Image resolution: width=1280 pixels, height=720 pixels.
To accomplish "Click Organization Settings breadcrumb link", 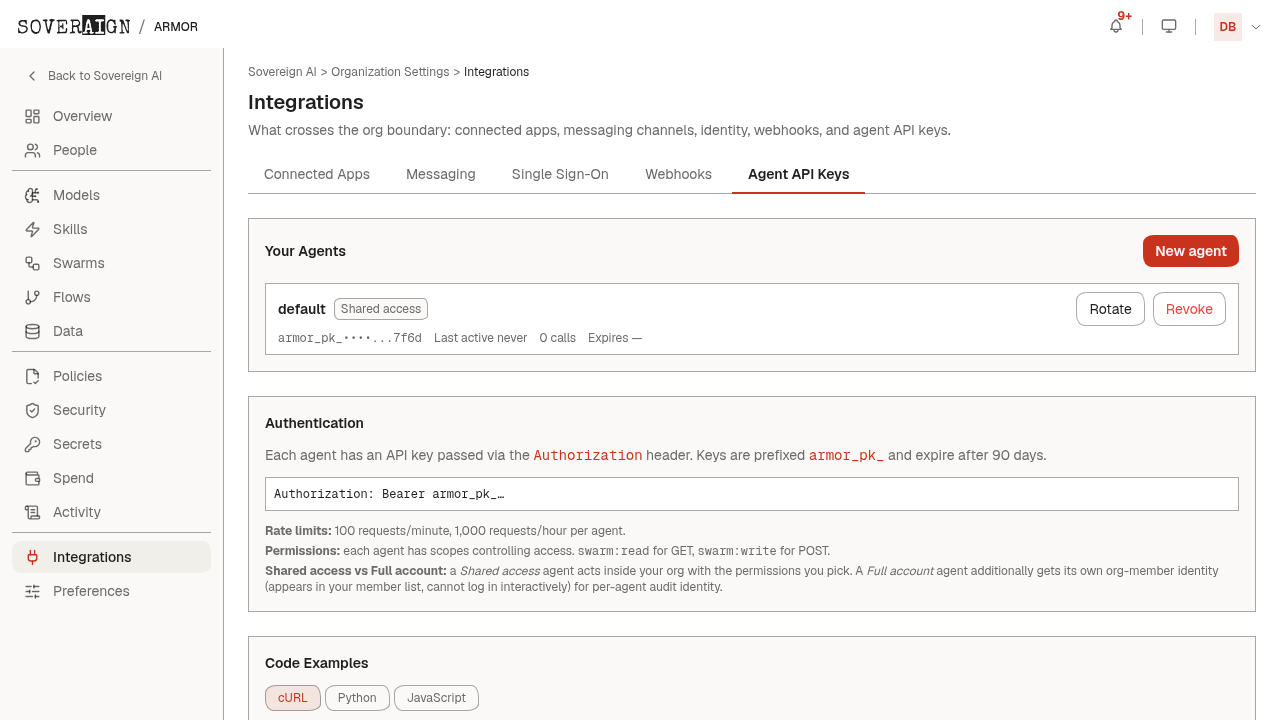I will pyautogui.click(x=390, y=72).
